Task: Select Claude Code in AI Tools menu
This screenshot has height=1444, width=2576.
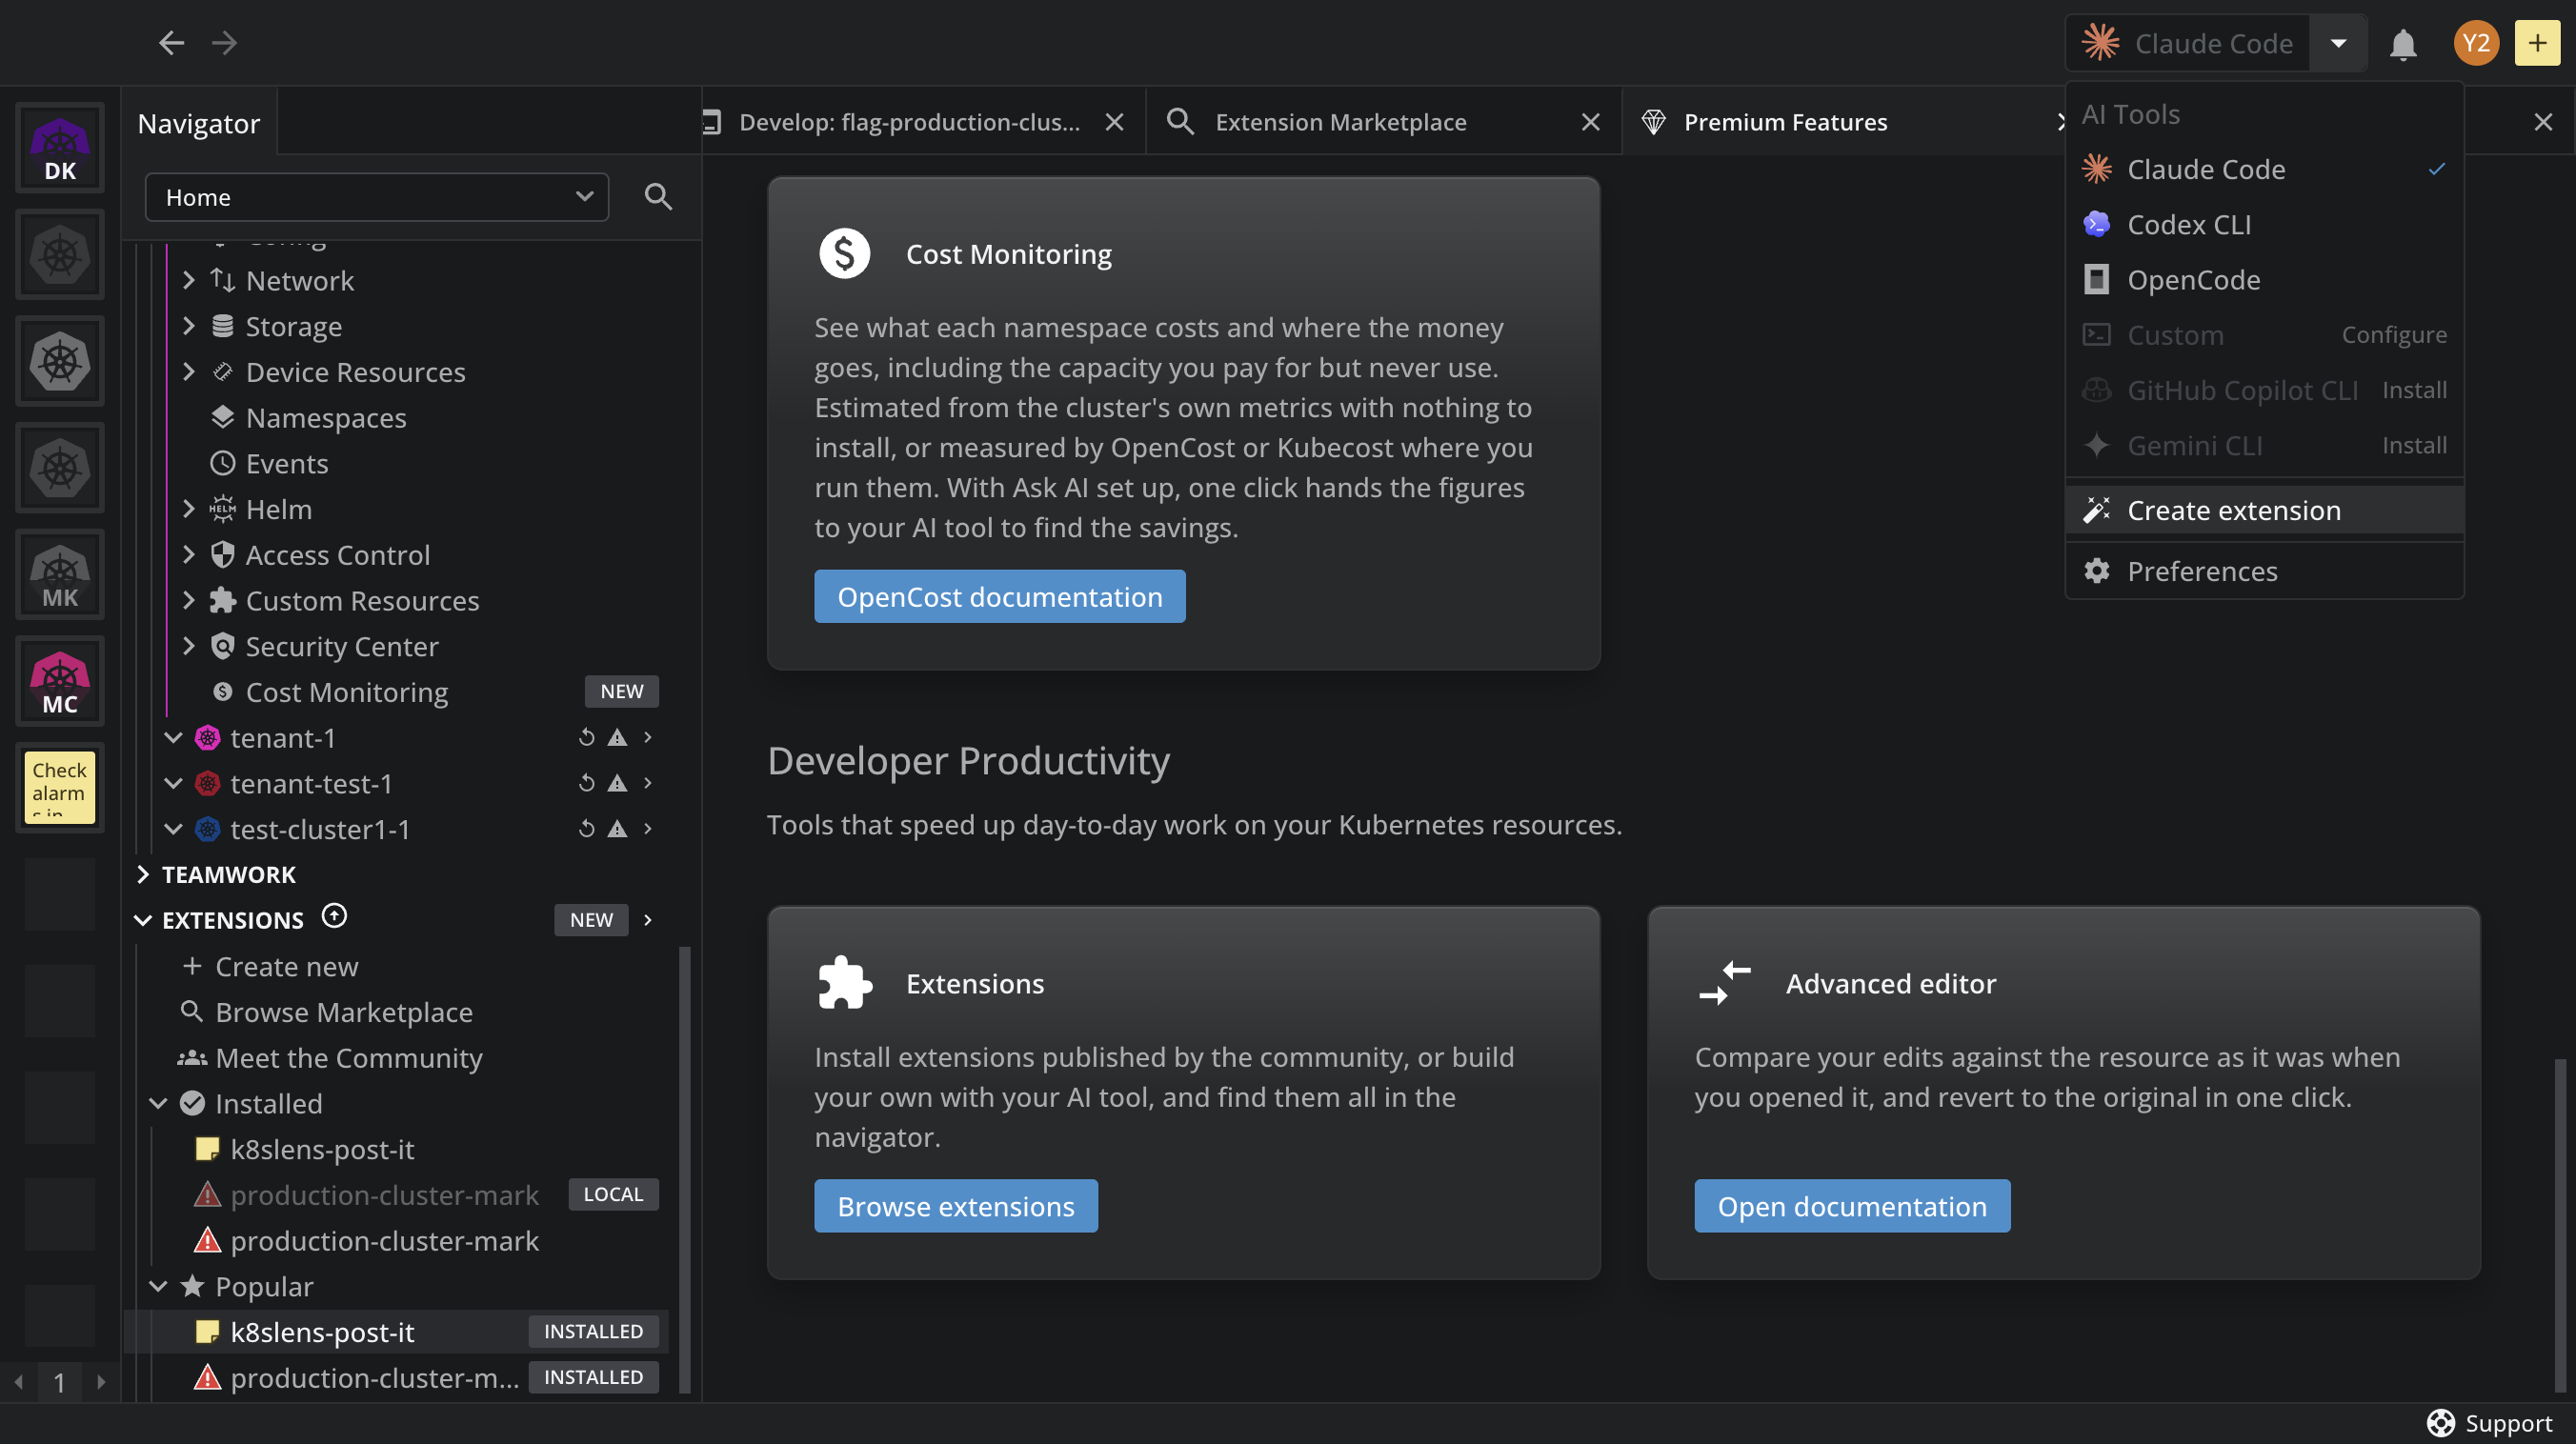Action: click(x=2264, y=169)
